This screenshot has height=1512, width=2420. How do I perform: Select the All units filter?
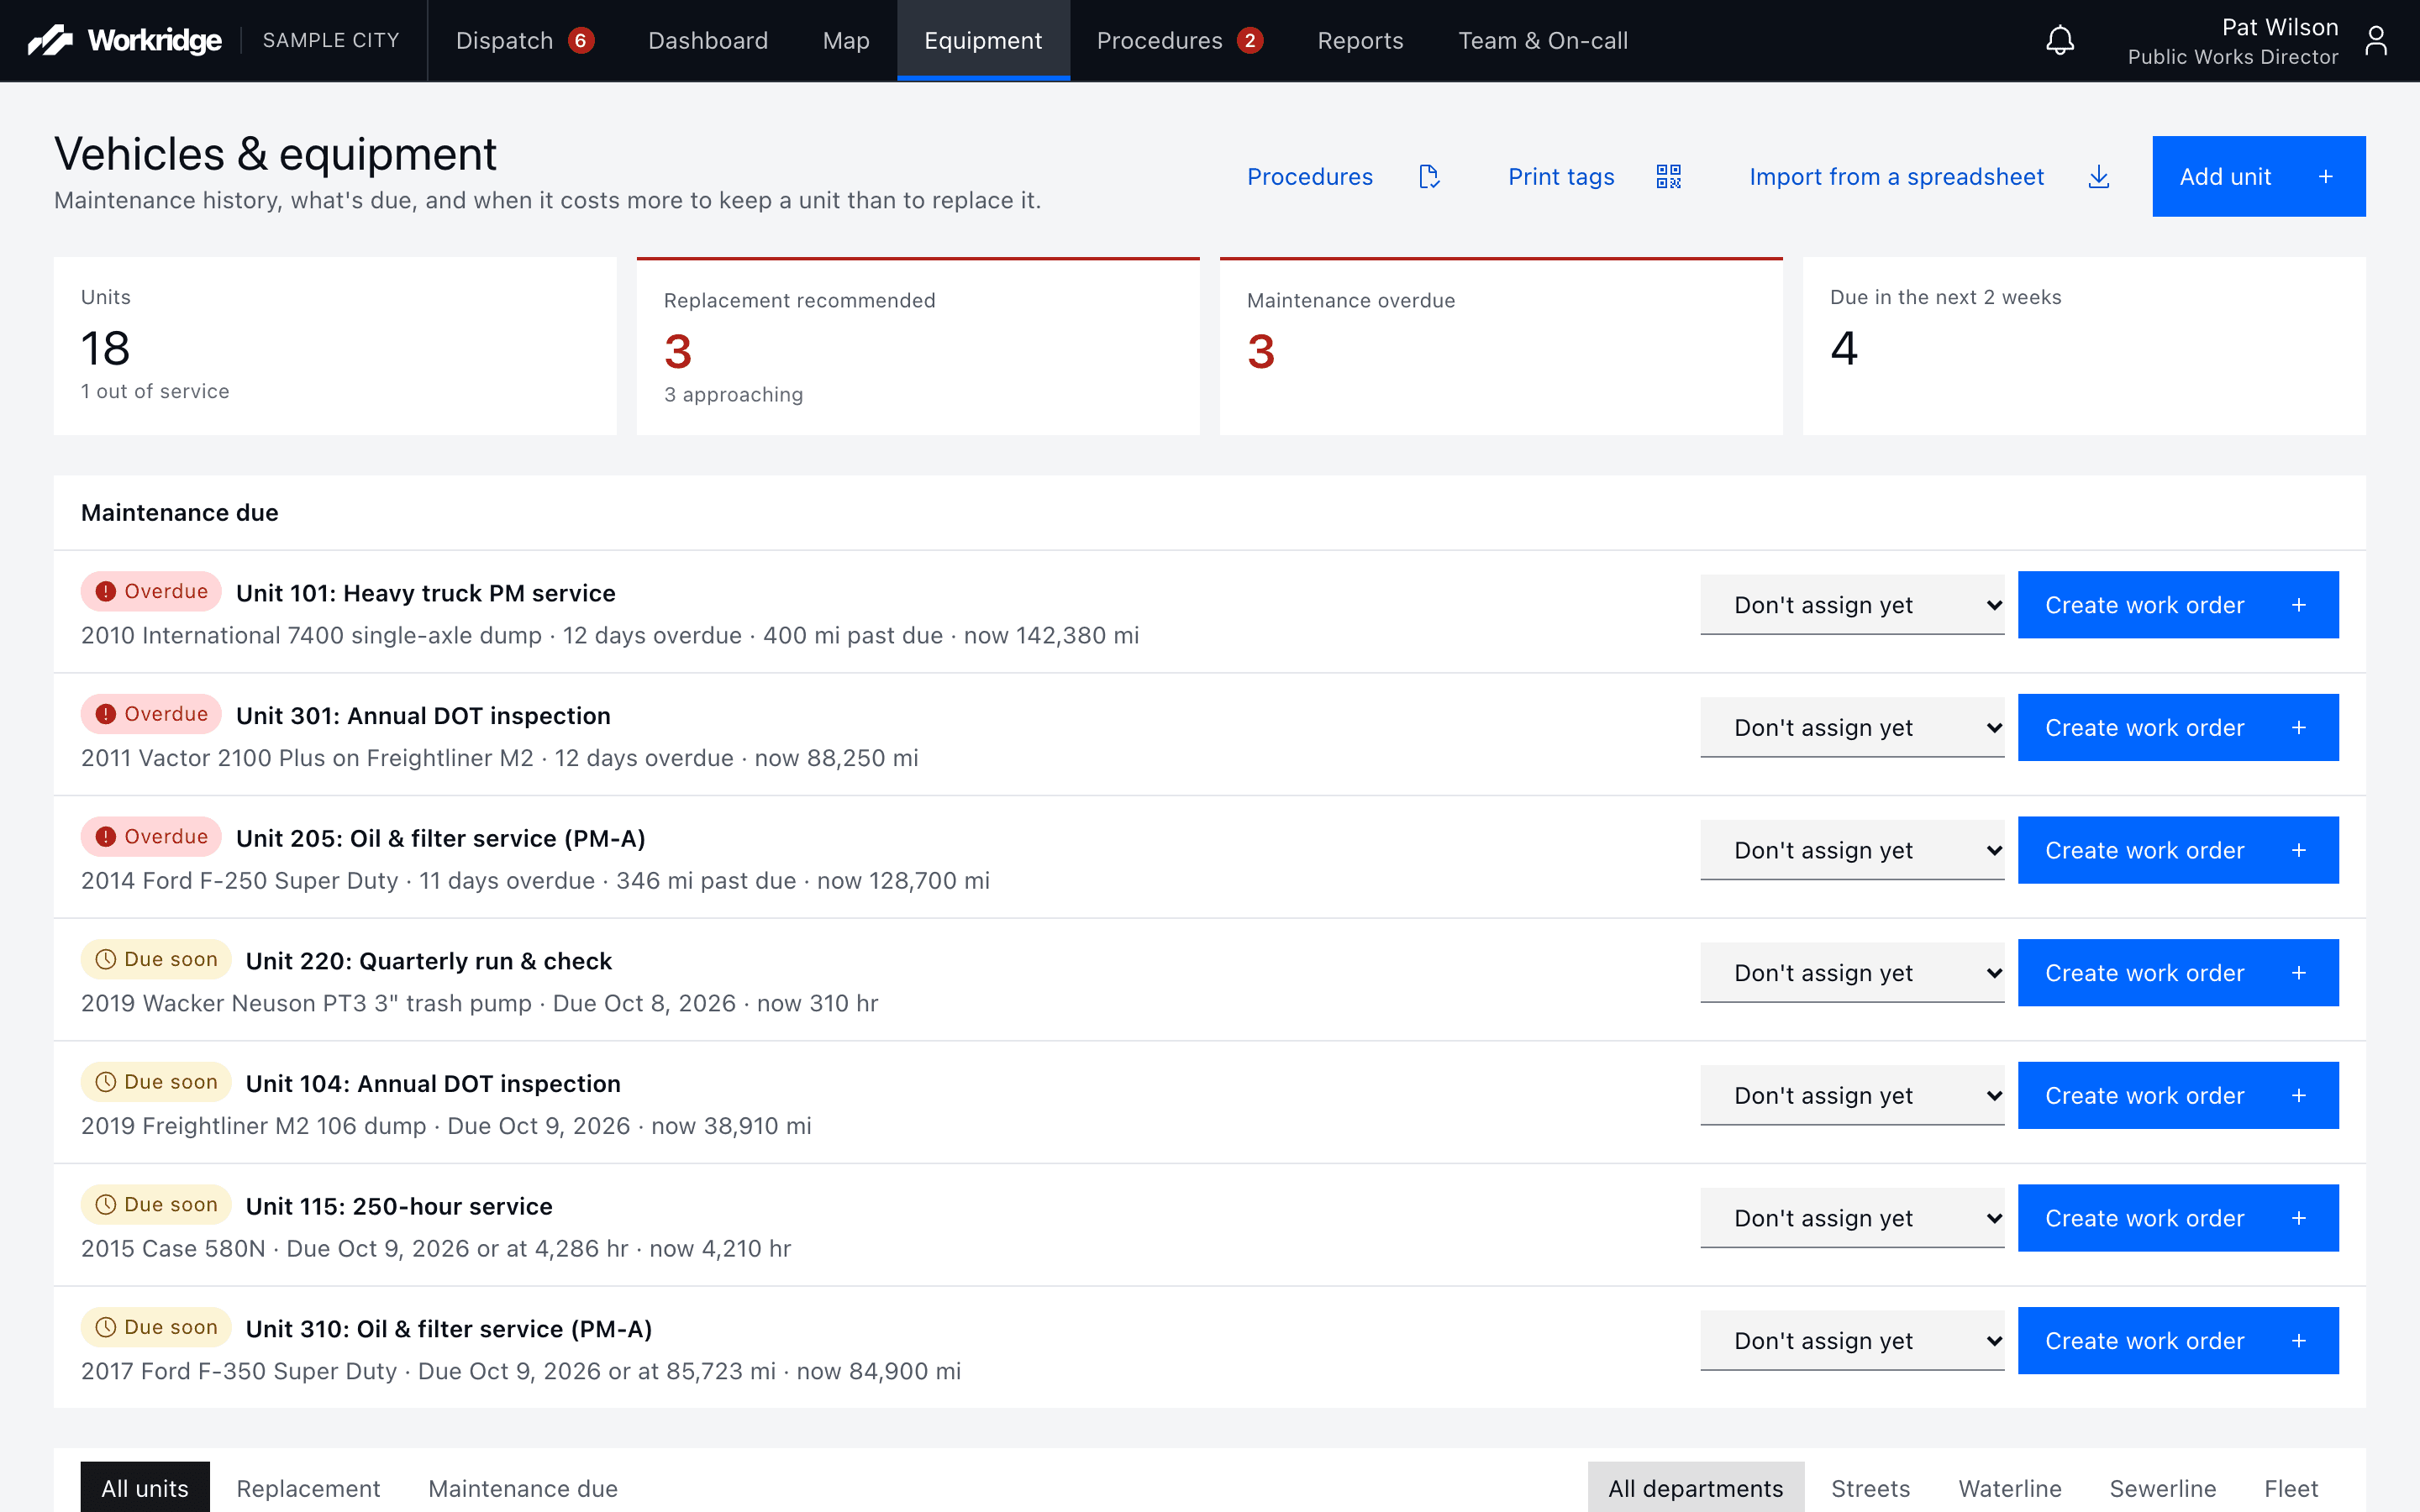pos(145,1488)
